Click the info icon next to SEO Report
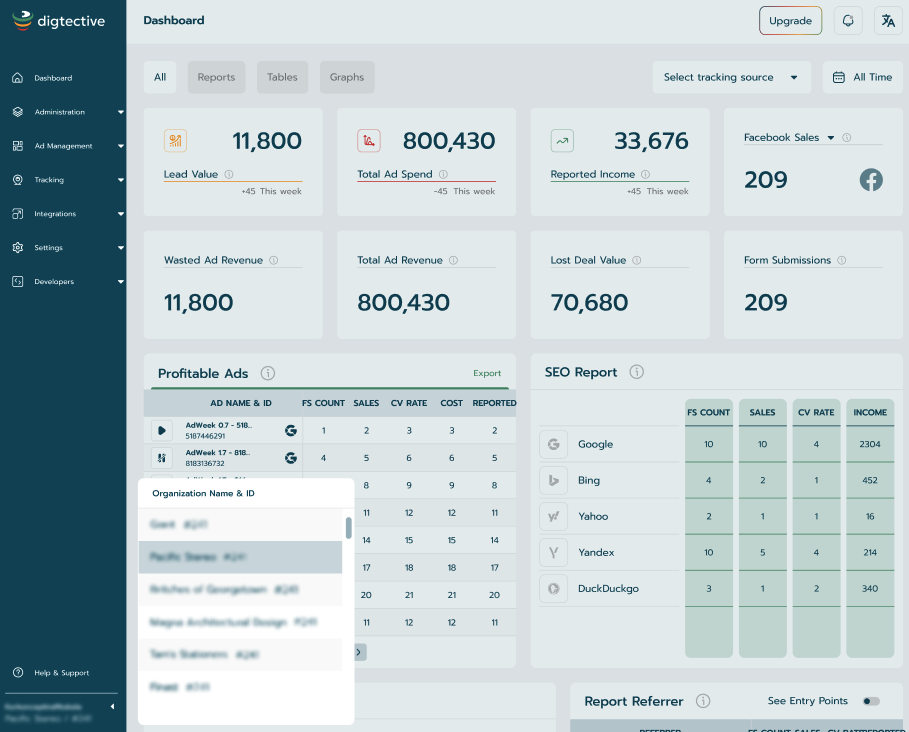This screenshot has height=732, width=909. (637, 372)
